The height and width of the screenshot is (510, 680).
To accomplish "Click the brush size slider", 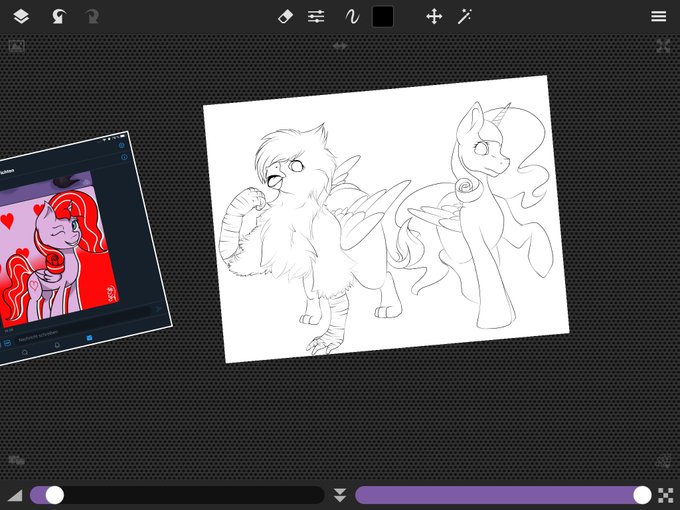I will [x=177, y=495].
